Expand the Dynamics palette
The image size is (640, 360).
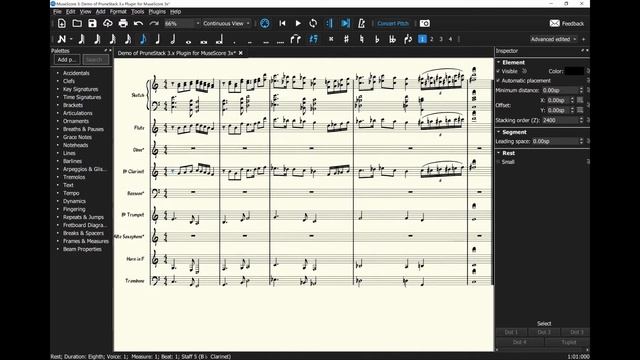[x=74, y=201]
